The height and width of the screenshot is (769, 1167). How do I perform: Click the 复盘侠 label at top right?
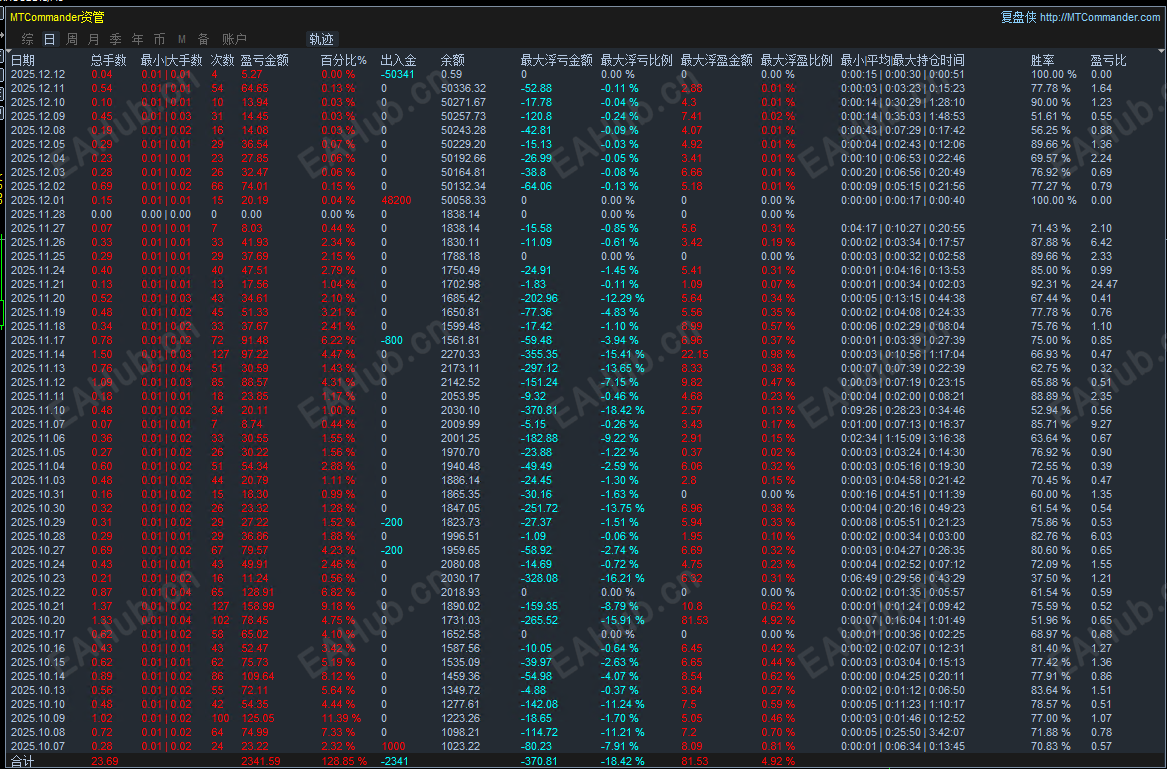click(1018, 17)
